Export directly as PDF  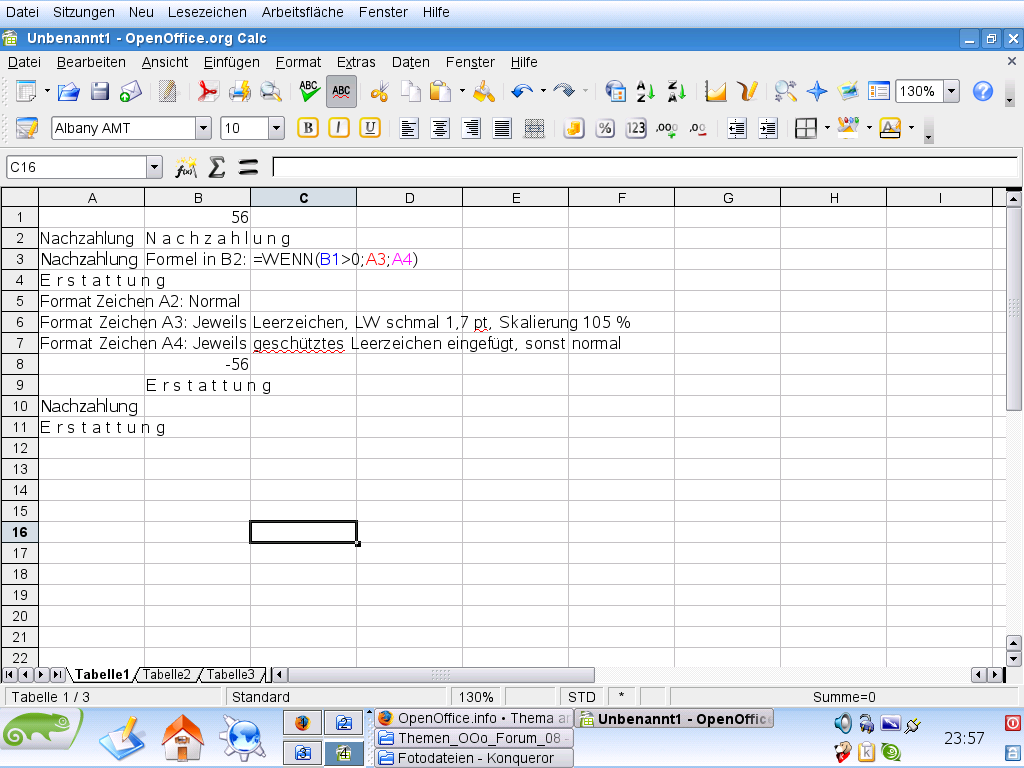(207, 92)
